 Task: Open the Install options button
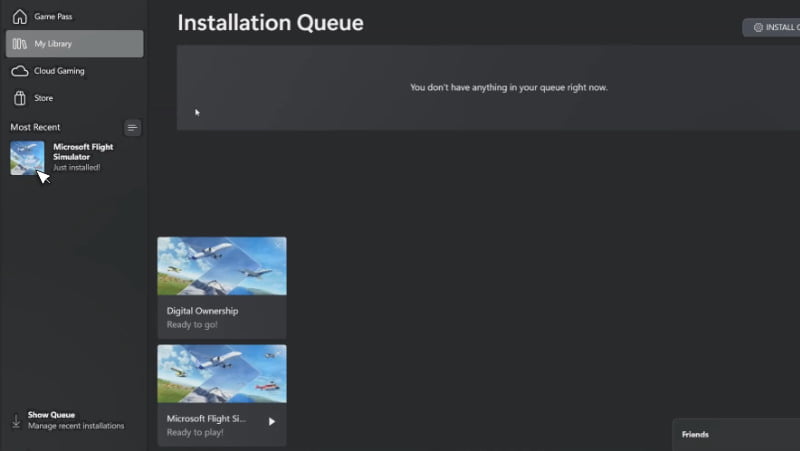[771, 27]
